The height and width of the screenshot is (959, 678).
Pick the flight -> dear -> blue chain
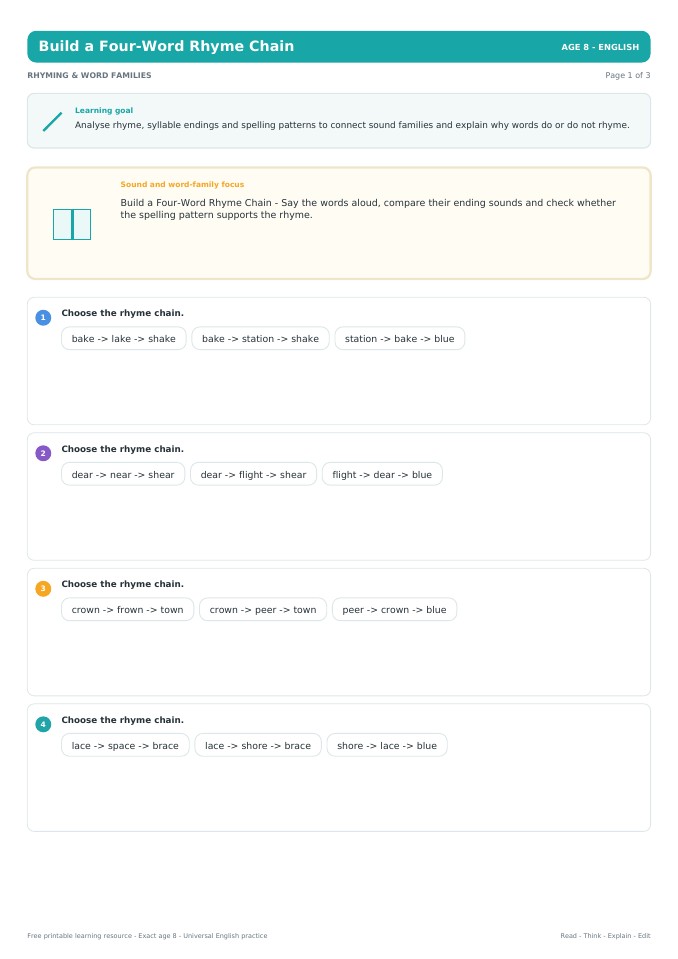tap(382, 474)
